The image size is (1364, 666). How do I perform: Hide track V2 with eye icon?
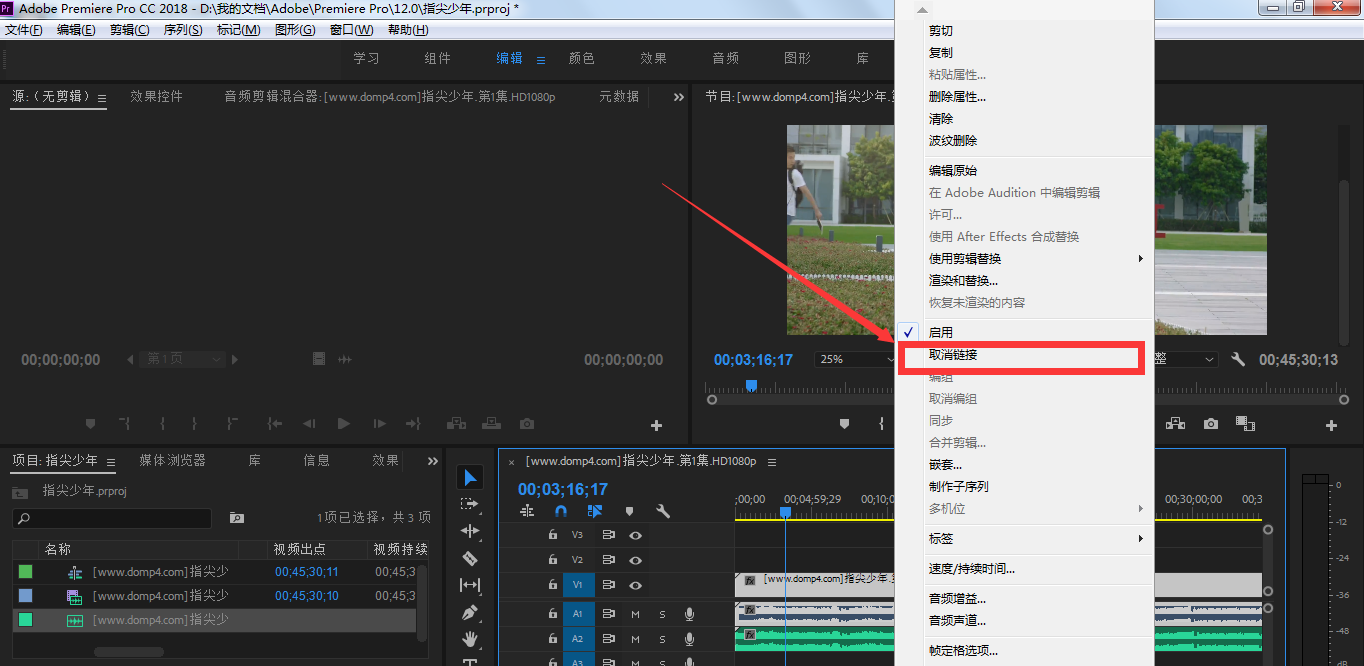click(635, 560)
